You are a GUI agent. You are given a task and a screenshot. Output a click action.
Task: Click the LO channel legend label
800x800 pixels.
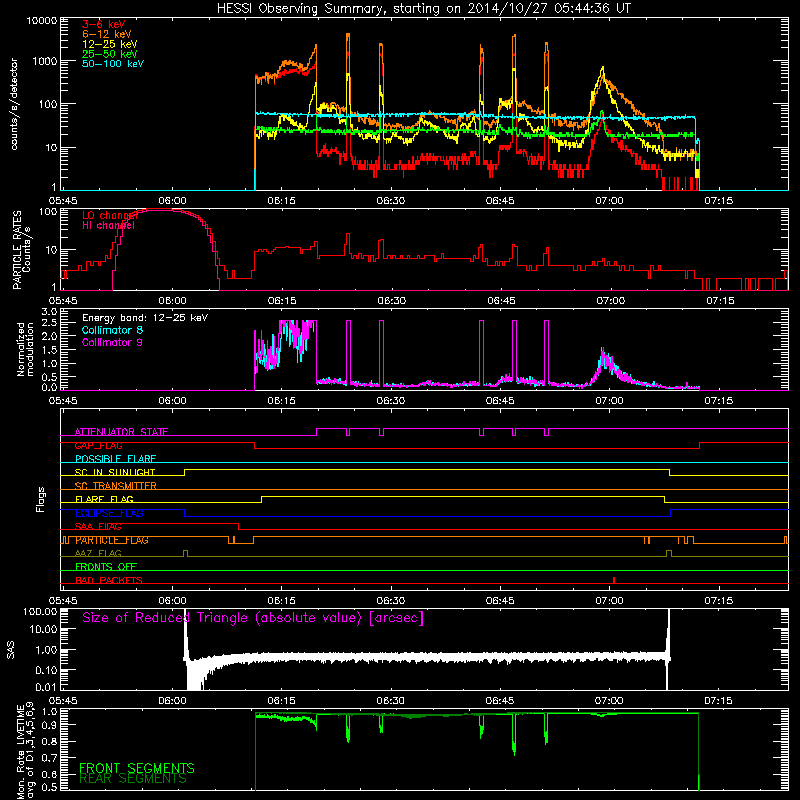(110, 215)
